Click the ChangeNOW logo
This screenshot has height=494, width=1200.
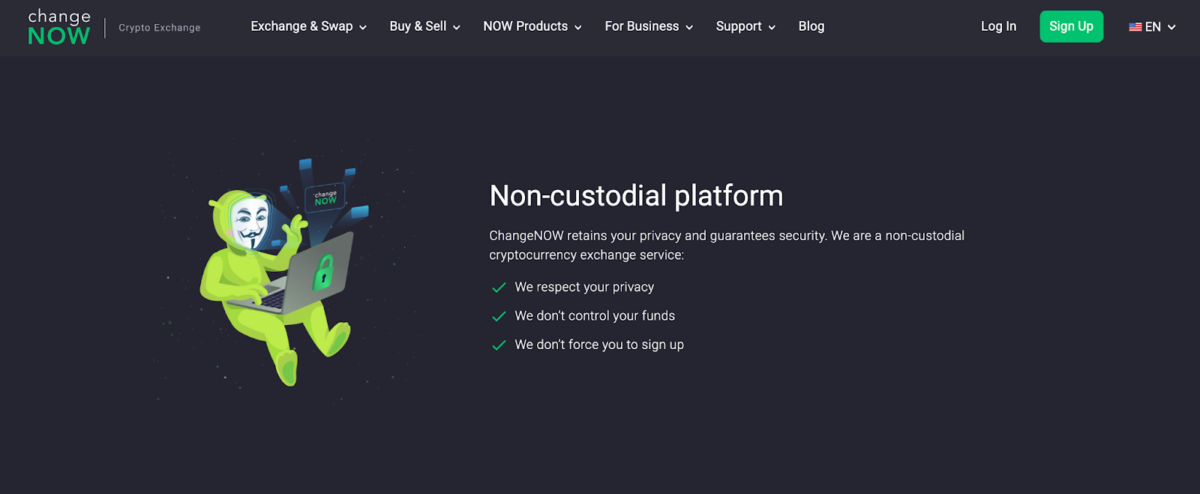59,27
